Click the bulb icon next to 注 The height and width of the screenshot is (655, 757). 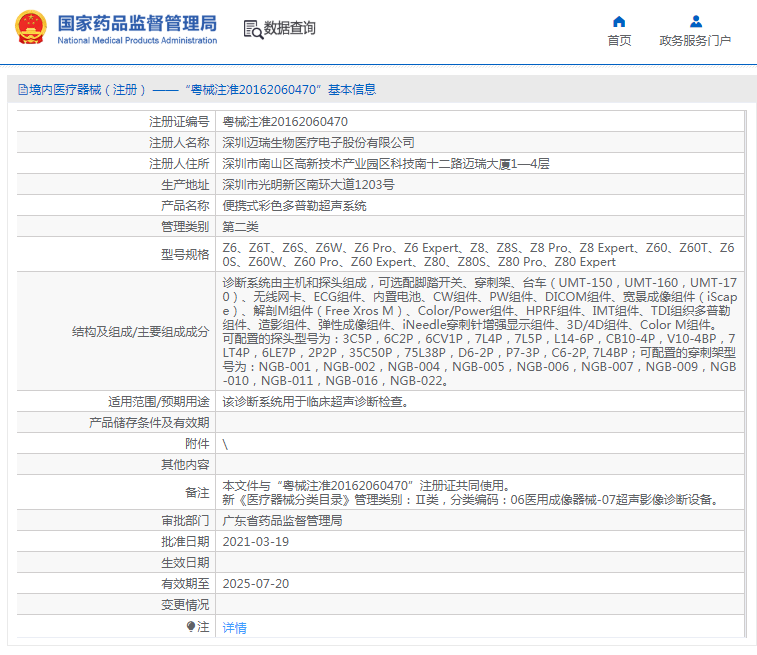click(191, 626)
